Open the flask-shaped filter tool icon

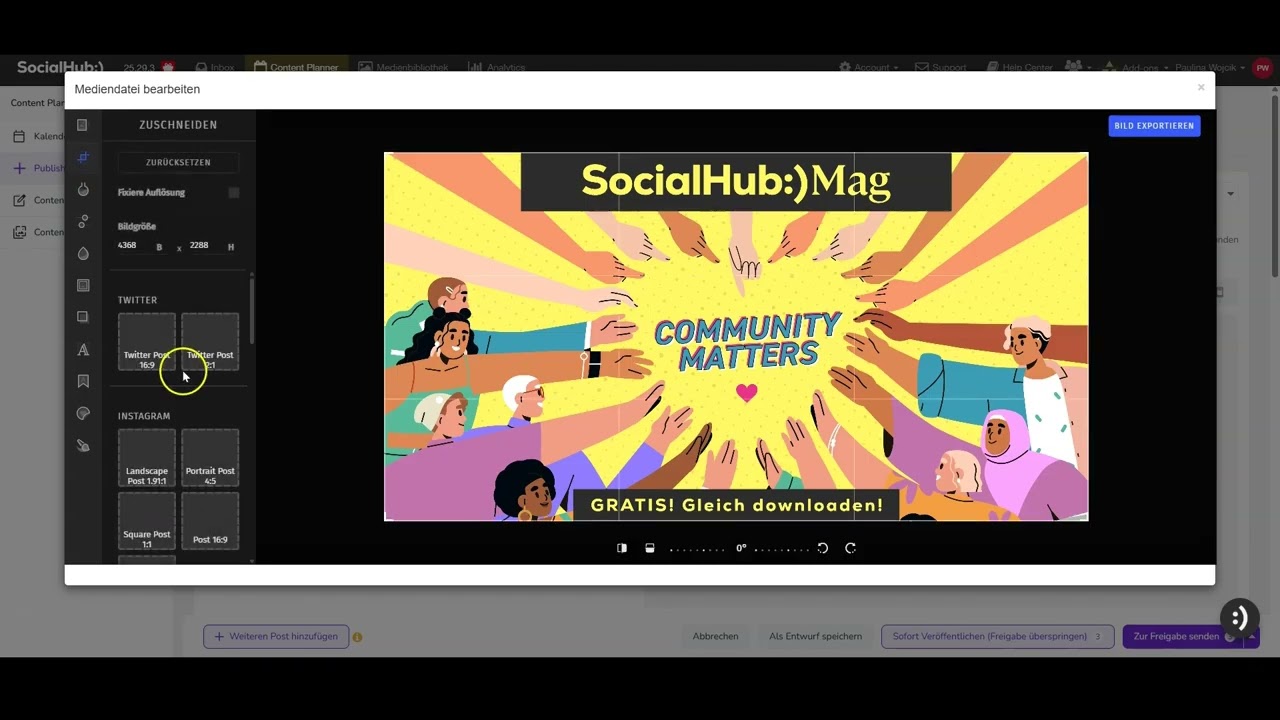[83, 189]
